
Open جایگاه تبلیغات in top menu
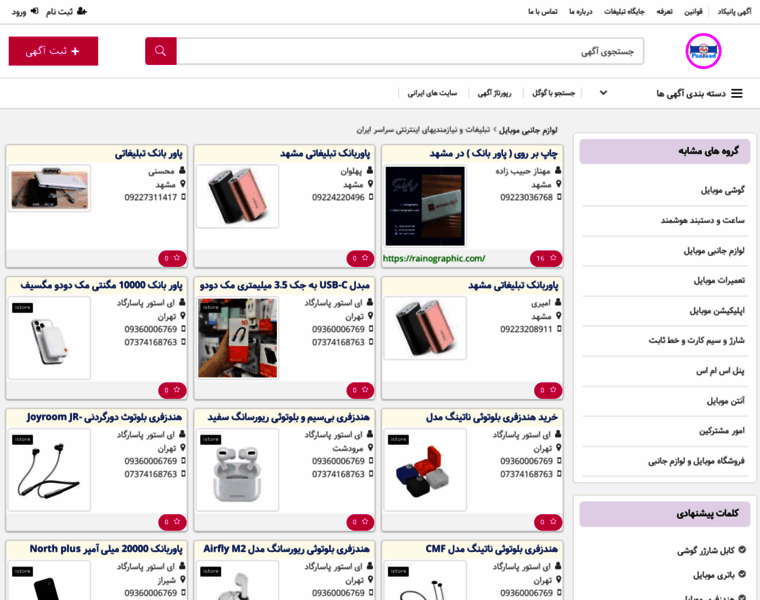(624, 12)
